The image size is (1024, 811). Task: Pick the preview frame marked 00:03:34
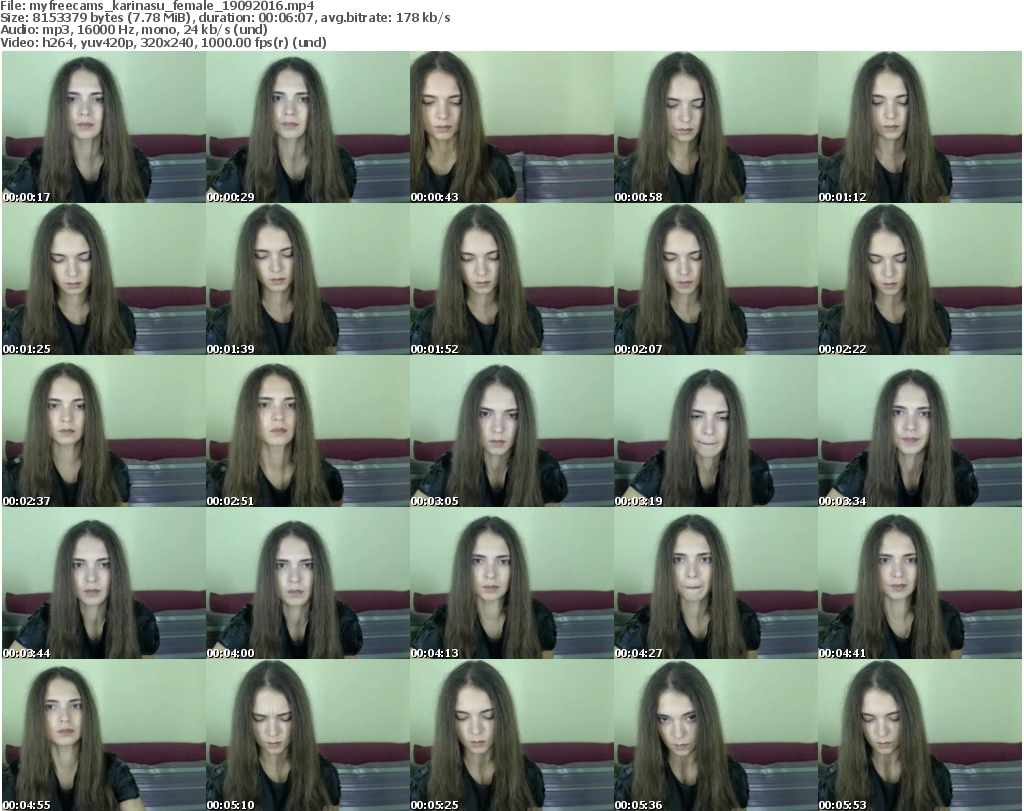(x=920, y=431)
